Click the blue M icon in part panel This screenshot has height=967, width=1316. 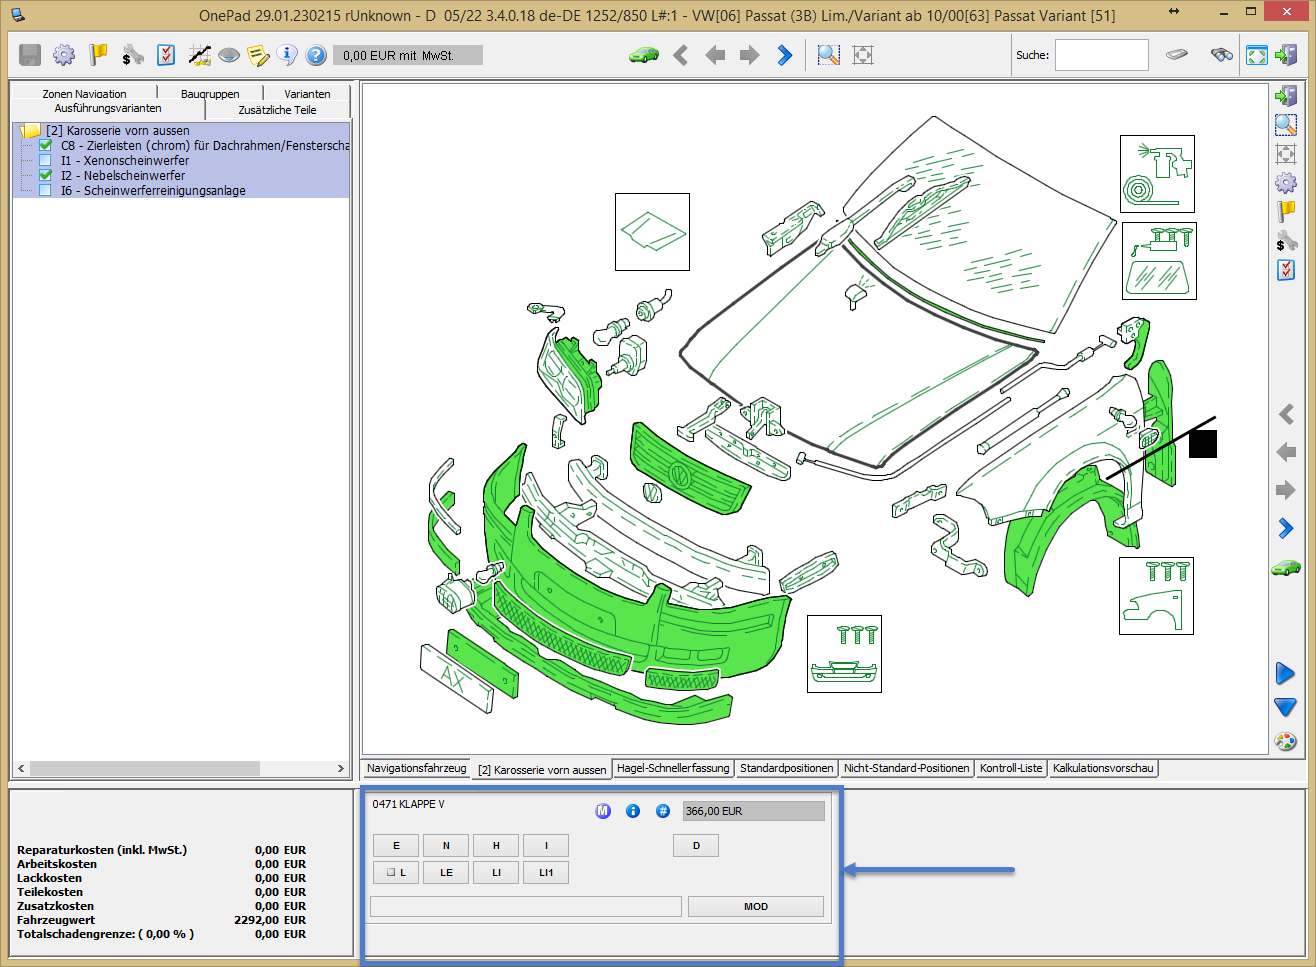click(x=603, y=811)
